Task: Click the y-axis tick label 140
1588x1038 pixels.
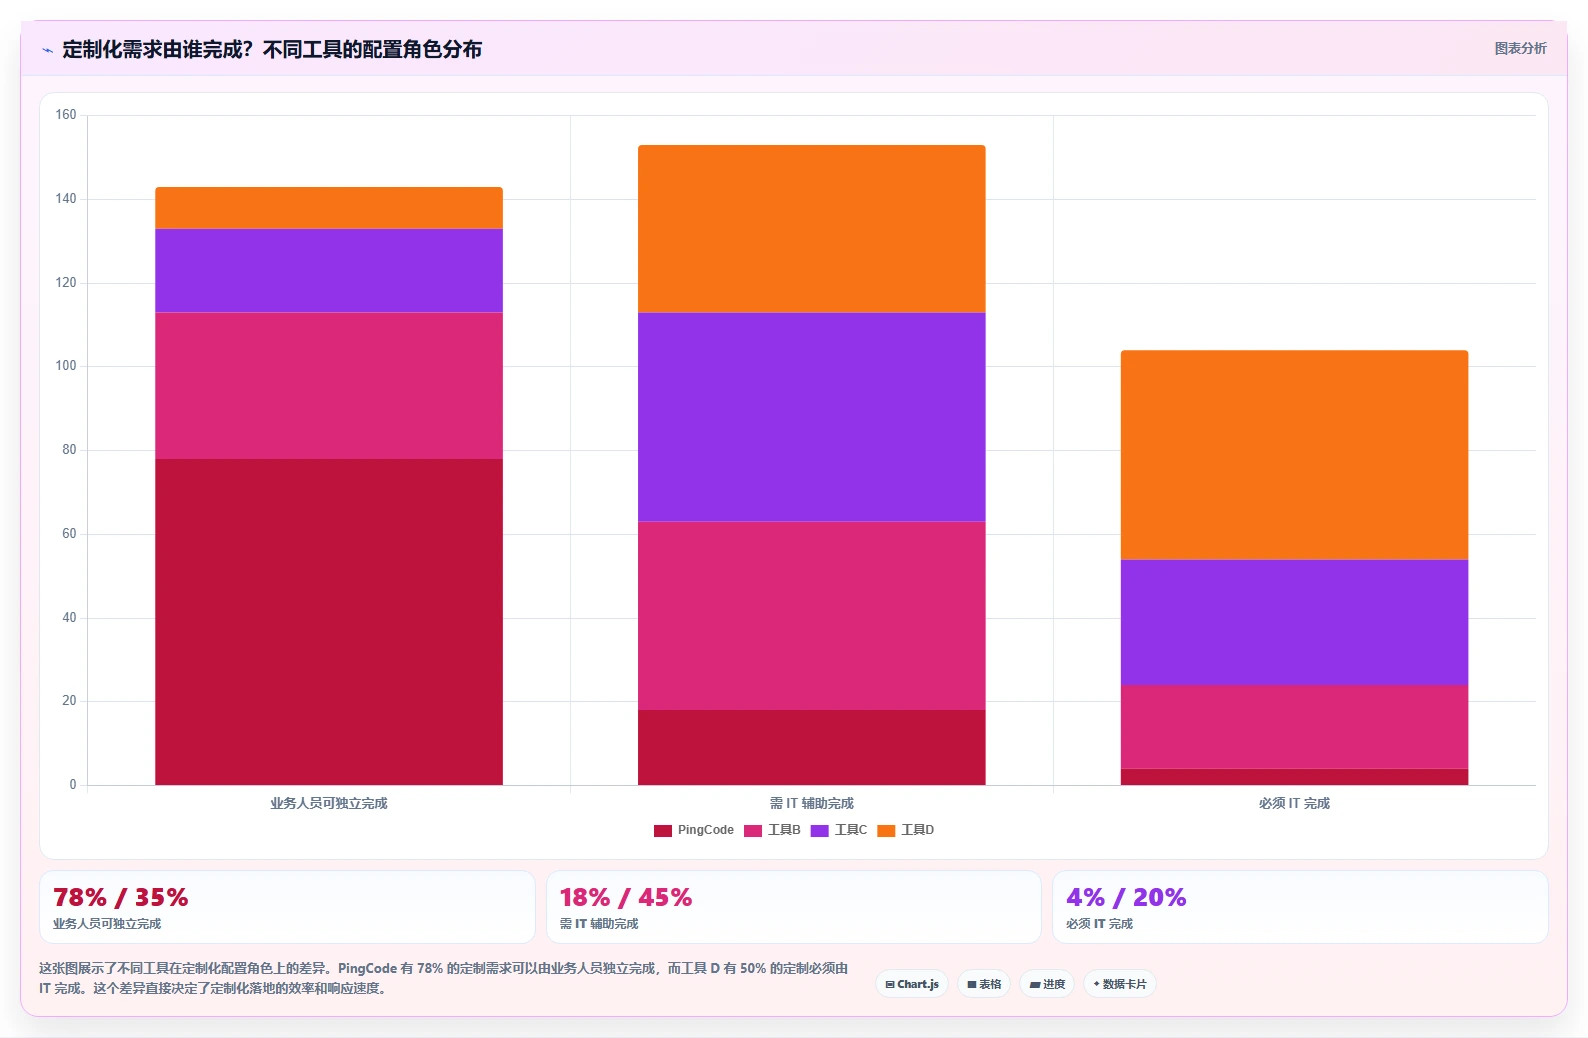Action: 66,199
